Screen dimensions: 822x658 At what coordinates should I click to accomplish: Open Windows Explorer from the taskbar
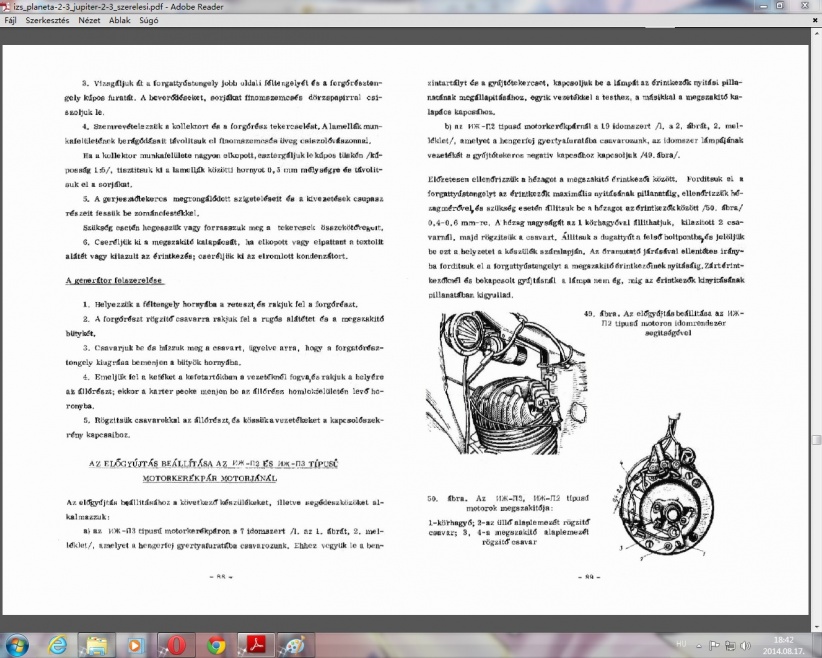point(97,644)
